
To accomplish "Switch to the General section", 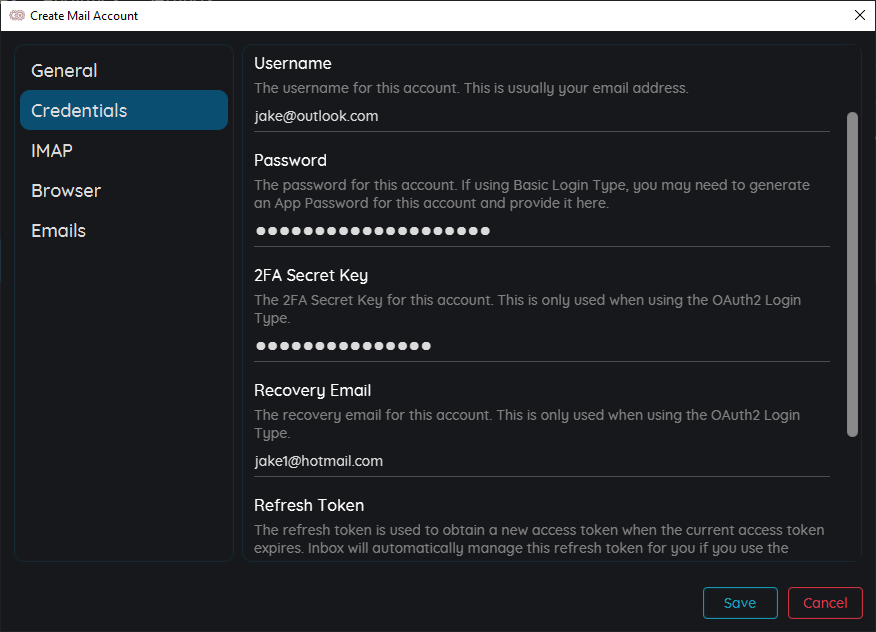I will click(64, 70).
